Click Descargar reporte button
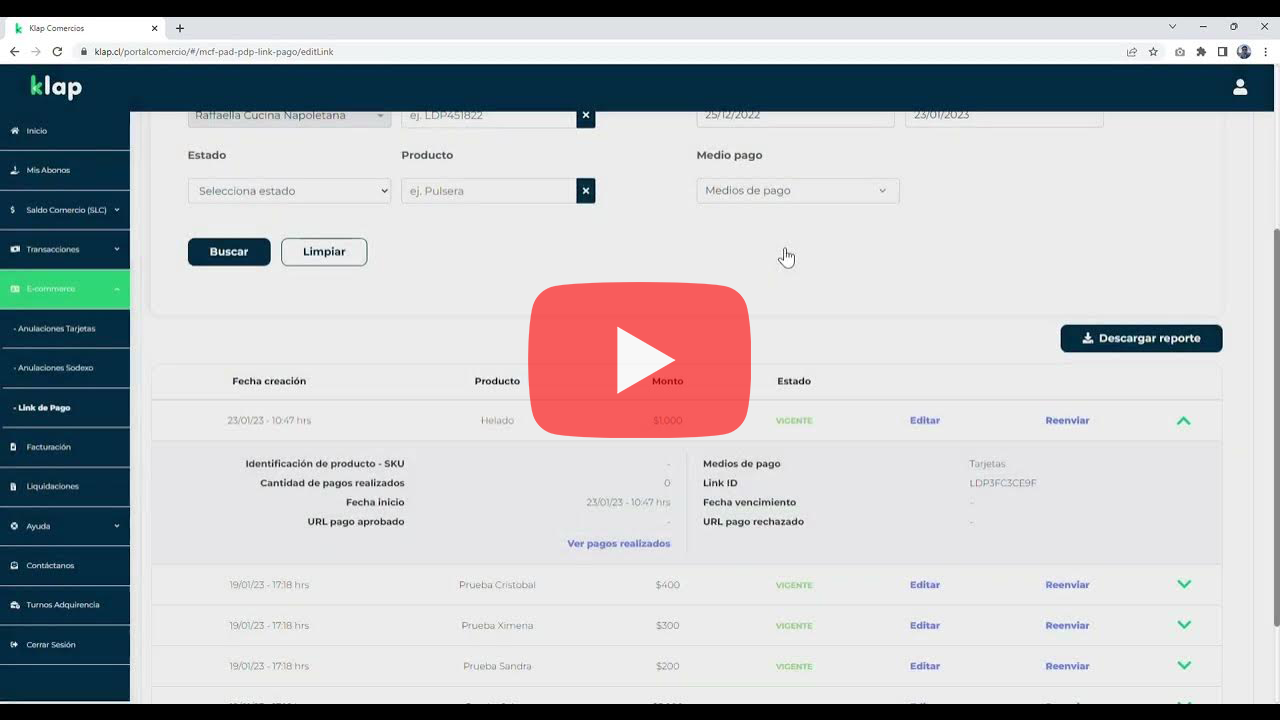The height and width of the screenshot is (720, 1280). 1141,338
